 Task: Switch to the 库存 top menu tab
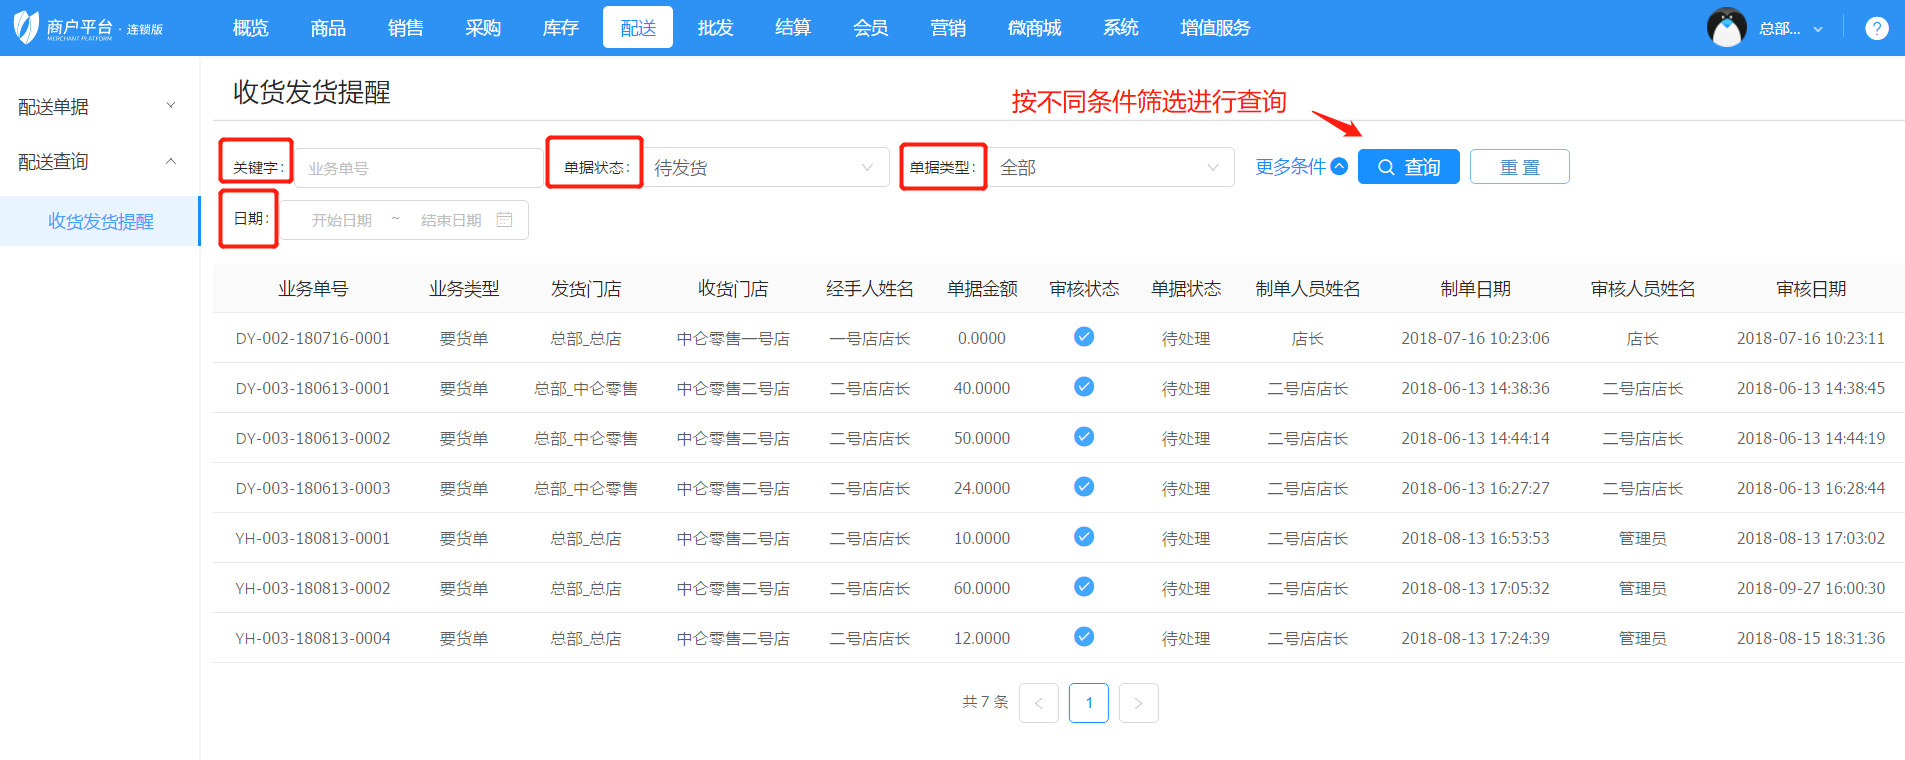tap(560, 28)
